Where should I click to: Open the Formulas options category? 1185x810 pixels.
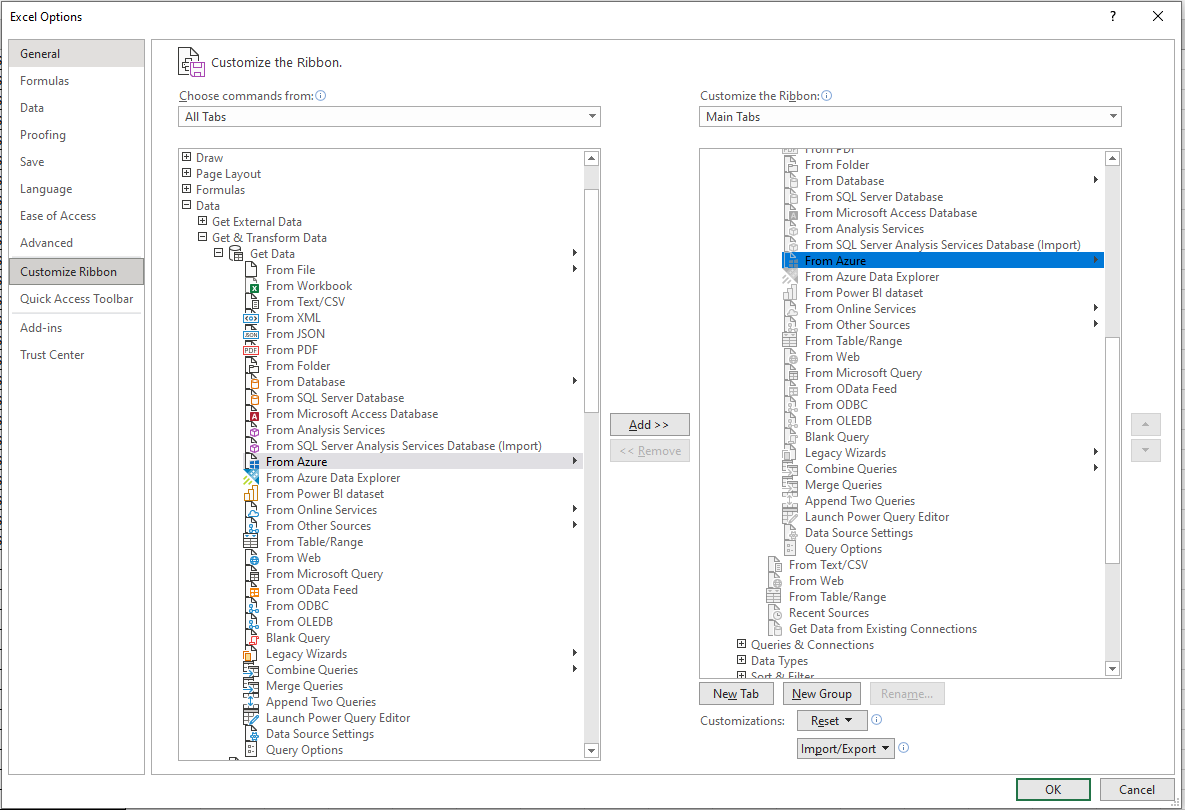click(76, 81)
